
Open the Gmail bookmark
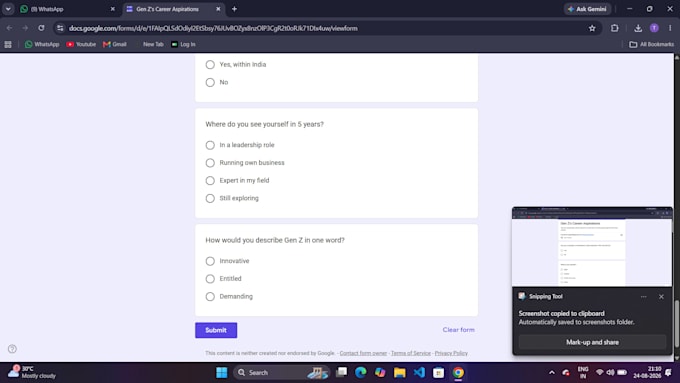[x=115, y=44]
